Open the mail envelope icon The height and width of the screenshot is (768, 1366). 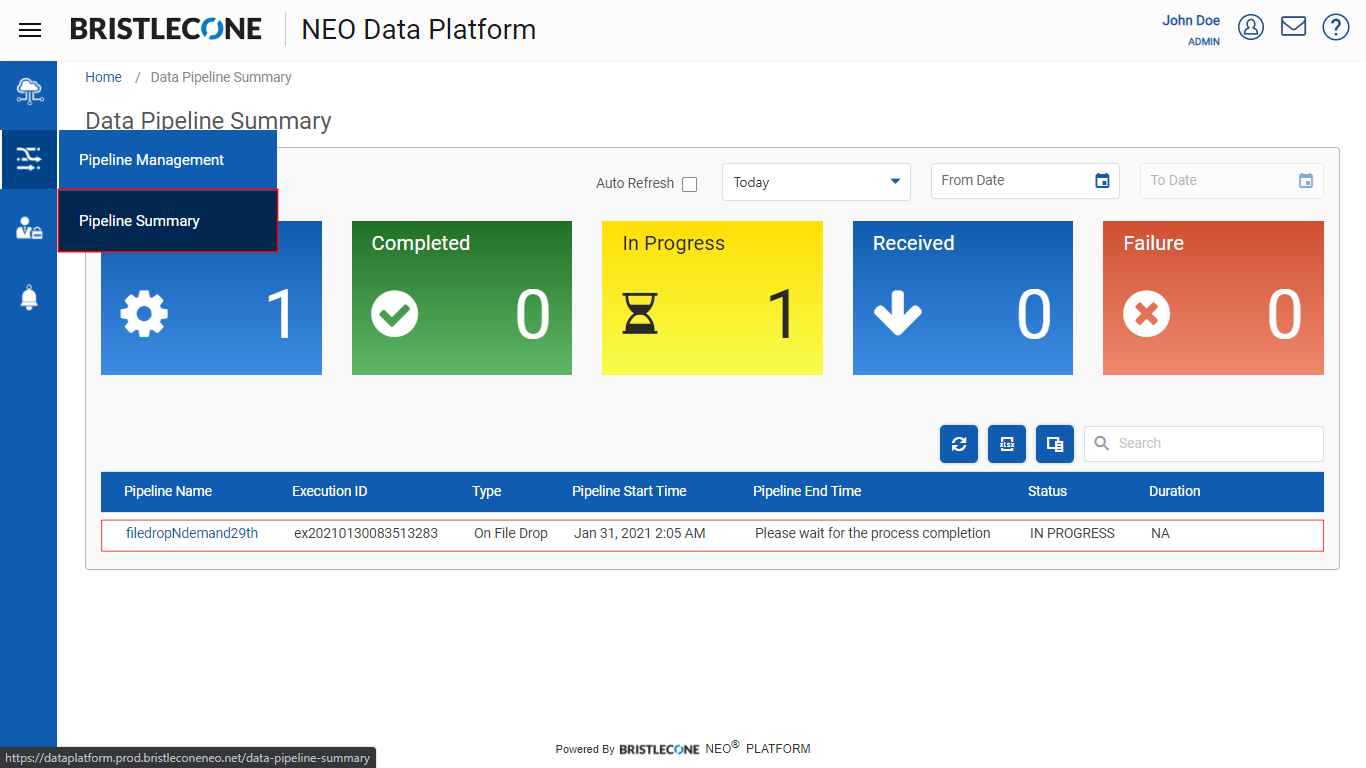tap(1294, 26)
